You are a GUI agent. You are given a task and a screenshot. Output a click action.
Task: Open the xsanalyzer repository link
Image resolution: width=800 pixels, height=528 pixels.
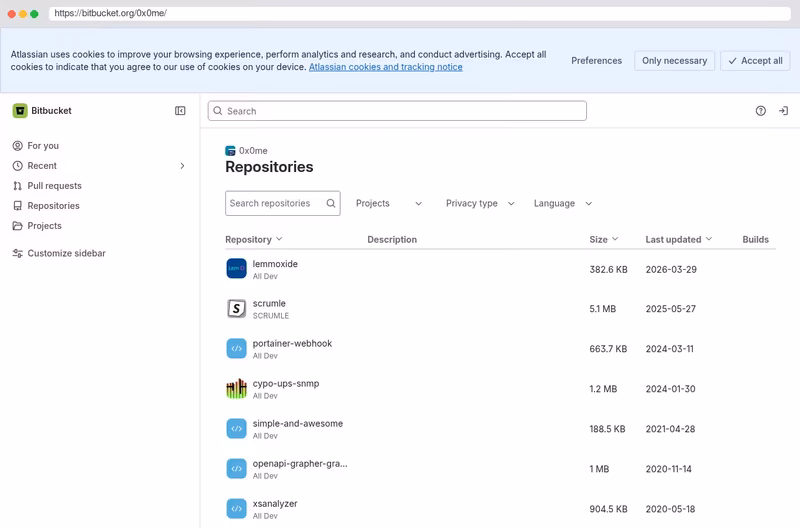pyautogui.click(x=275, y=504)
